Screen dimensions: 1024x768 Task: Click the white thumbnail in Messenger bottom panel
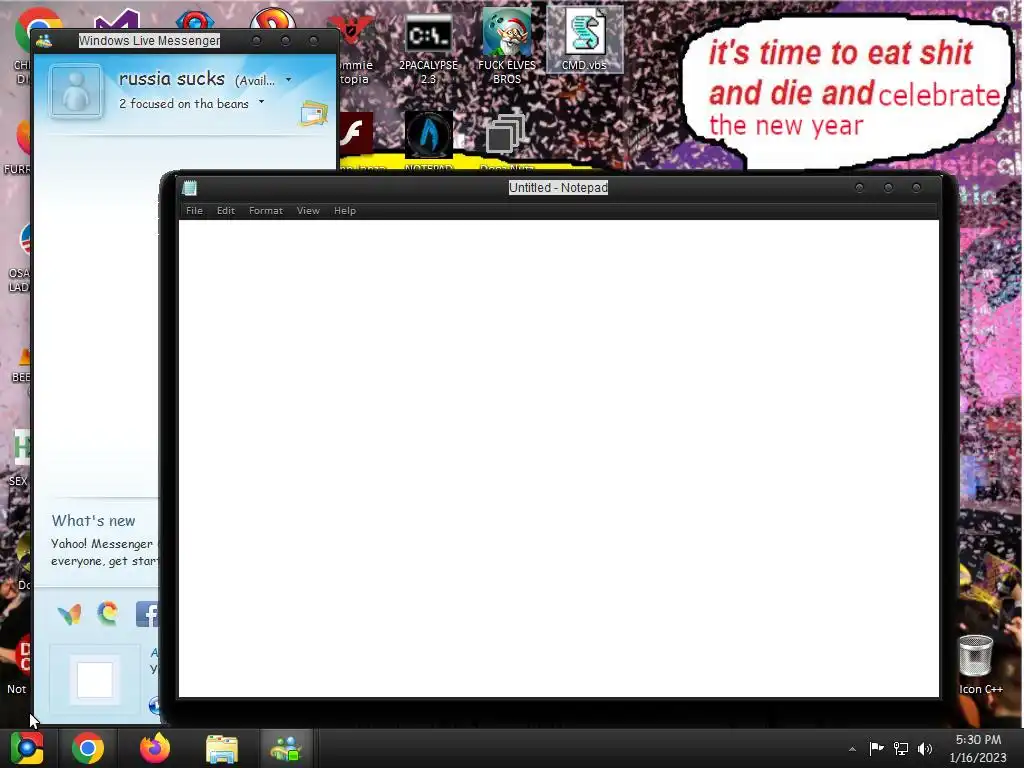pos(95,679)
